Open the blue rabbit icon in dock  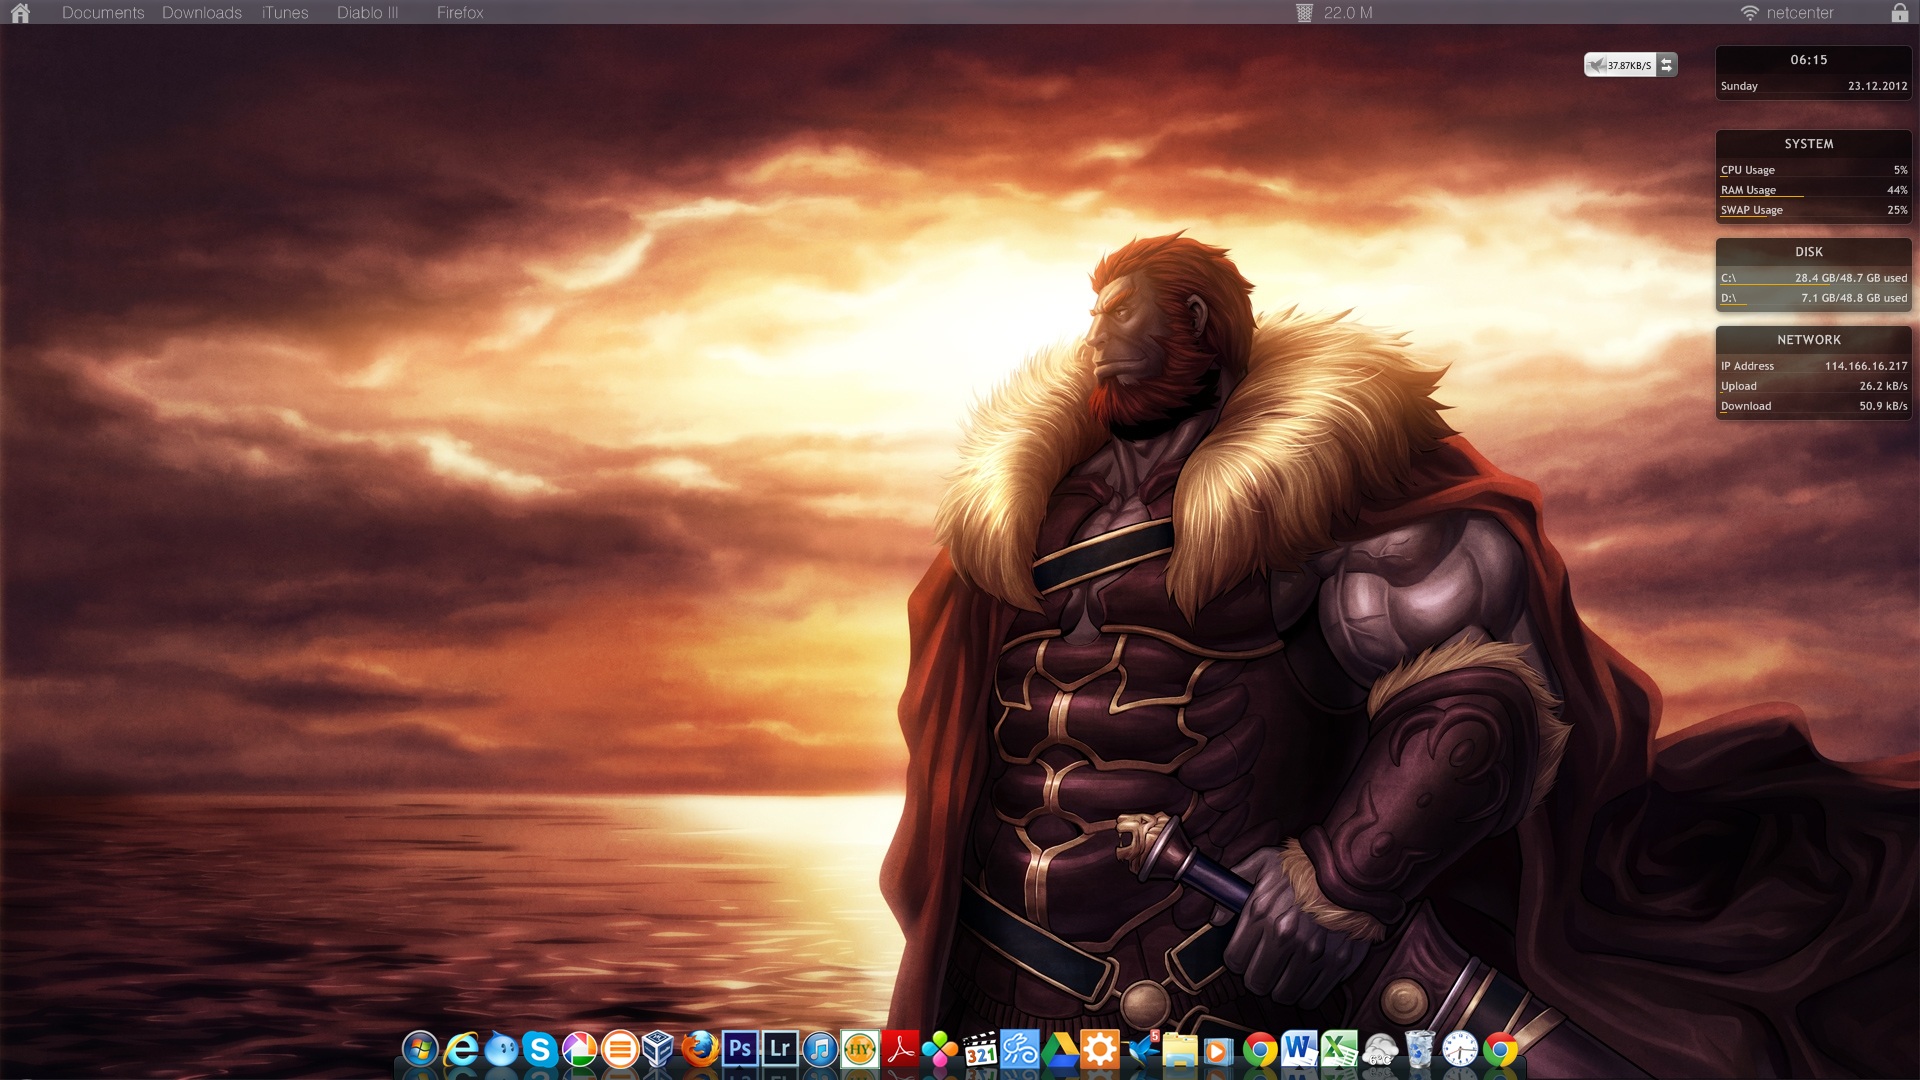click(x=1020, y=1050)
